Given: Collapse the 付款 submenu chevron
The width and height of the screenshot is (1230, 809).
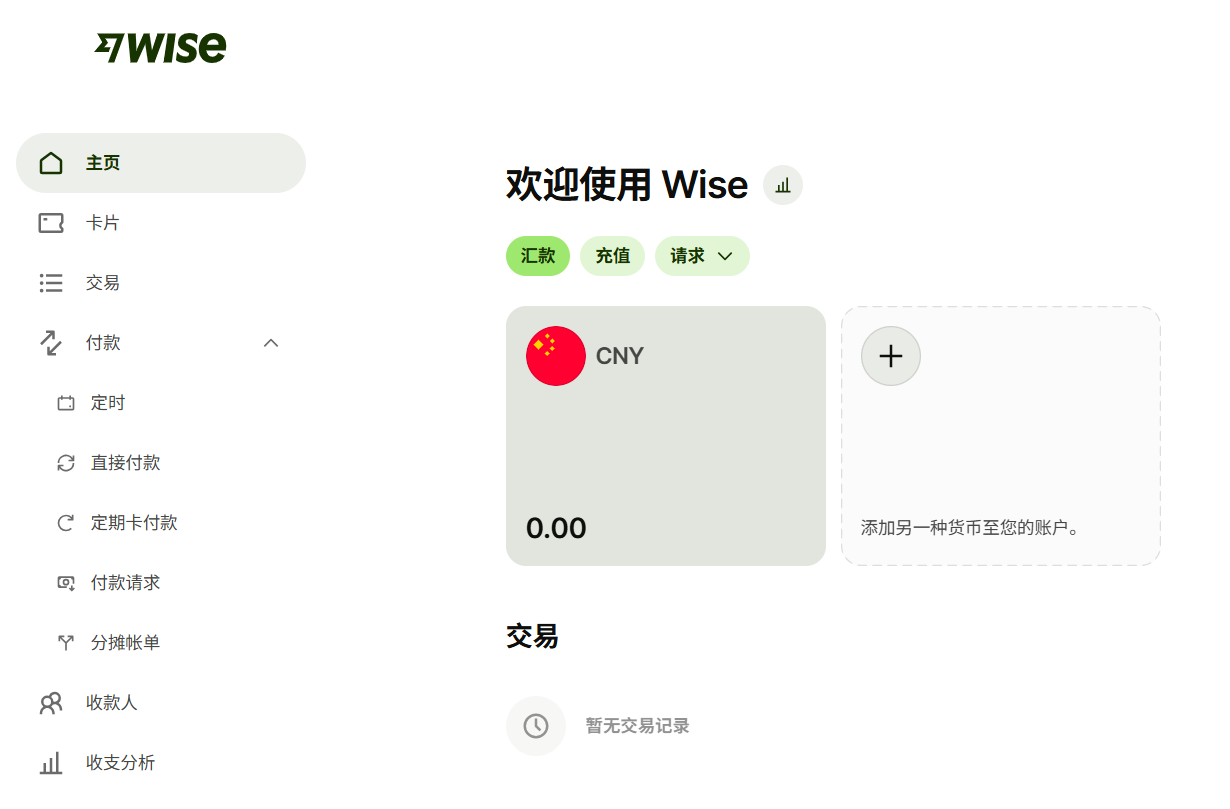Looking at the screenshot, I should [270, 343].
